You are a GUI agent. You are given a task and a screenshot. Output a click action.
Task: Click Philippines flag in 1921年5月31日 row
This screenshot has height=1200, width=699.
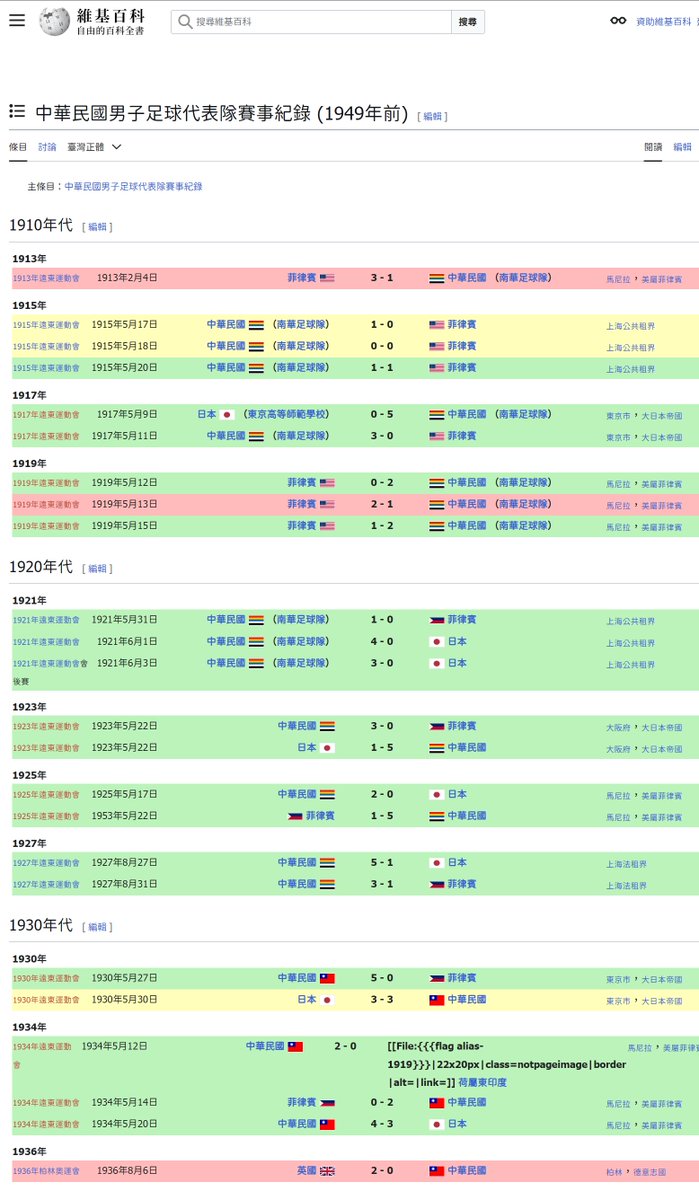[x=437, y=620]
